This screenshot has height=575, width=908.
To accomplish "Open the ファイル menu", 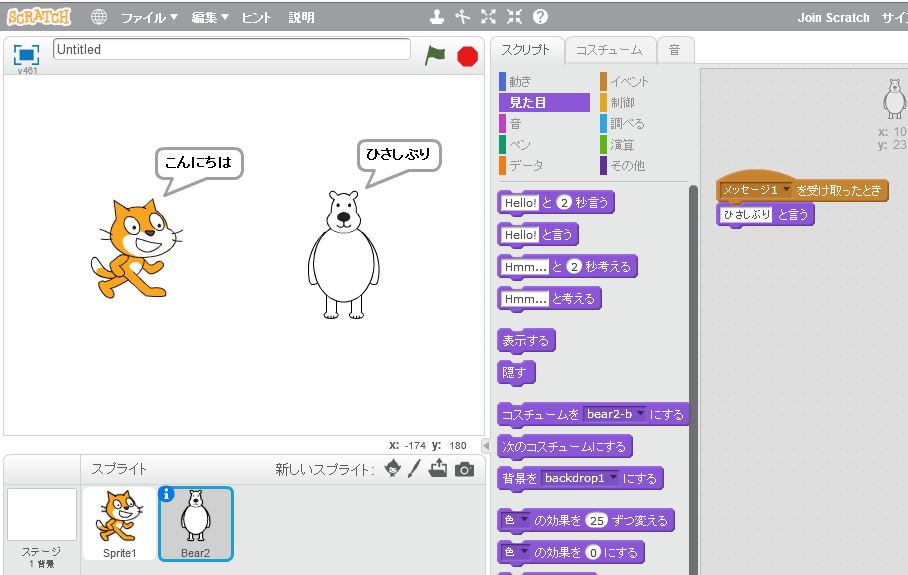I will (149, 18).
